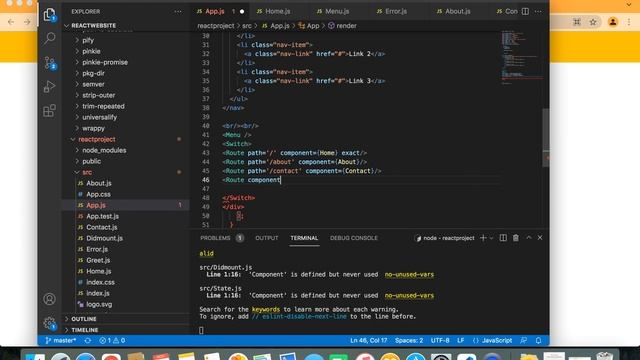Screen dimensions: 640x360
Task: Open profile avatar in browser window
Action: (613, 22)
